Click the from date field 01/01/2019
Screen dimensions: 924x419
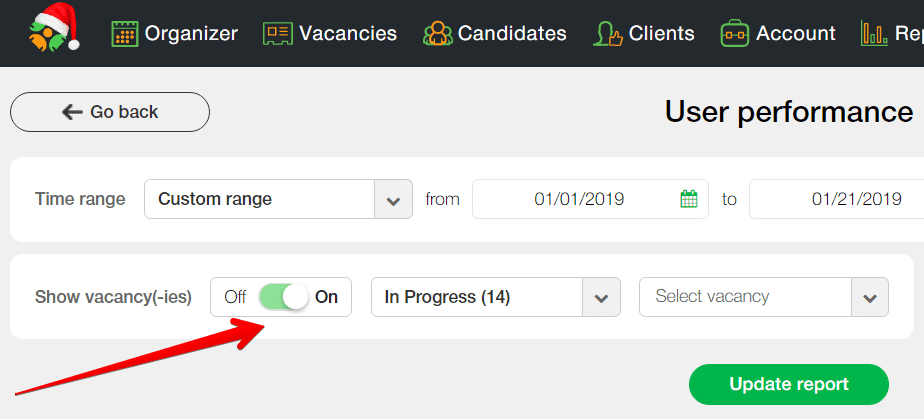point(579,199)
